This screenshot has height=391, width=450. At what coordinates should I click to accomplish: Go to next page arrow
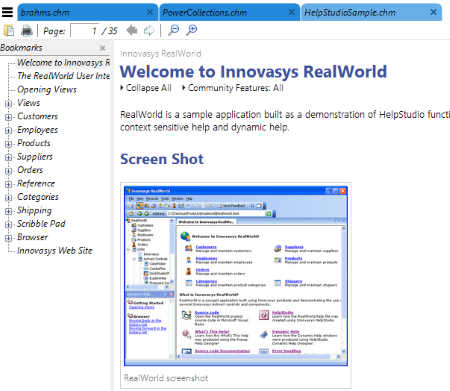tap(149, 30)
